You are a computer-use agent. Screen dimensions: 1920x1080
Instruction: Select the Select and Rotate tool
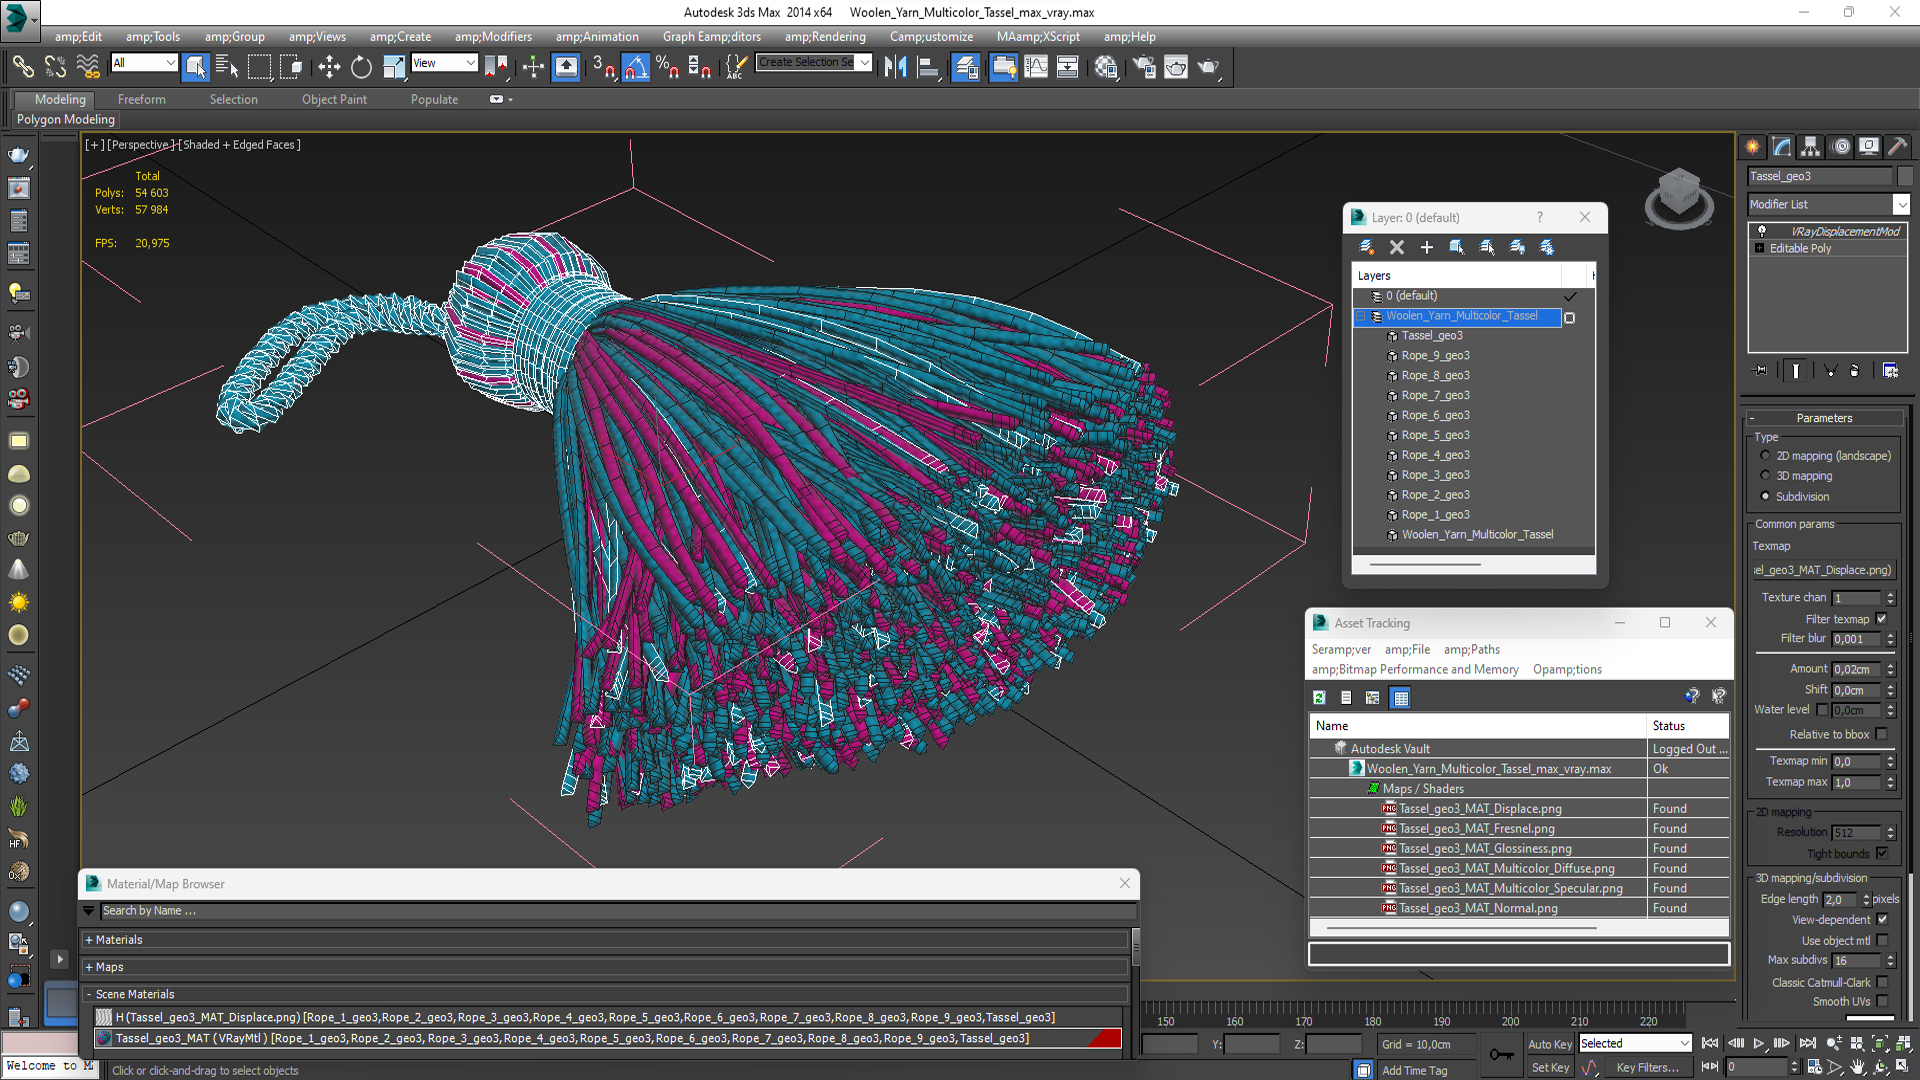[361, 67]
